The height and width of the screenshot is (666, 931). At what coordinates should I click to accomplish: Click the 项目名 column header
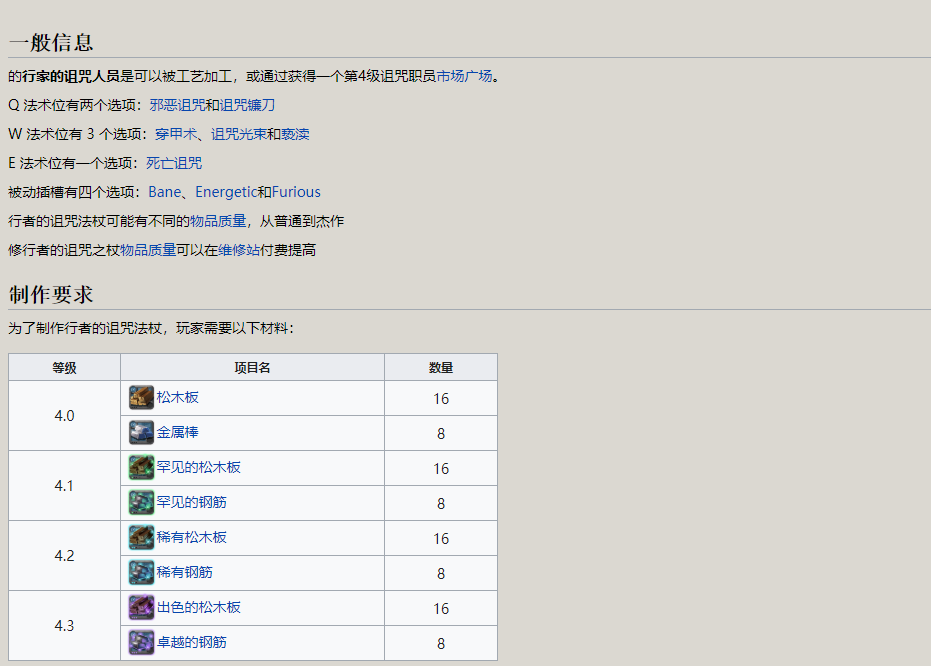pyautogui.click(x=252, y=367)
